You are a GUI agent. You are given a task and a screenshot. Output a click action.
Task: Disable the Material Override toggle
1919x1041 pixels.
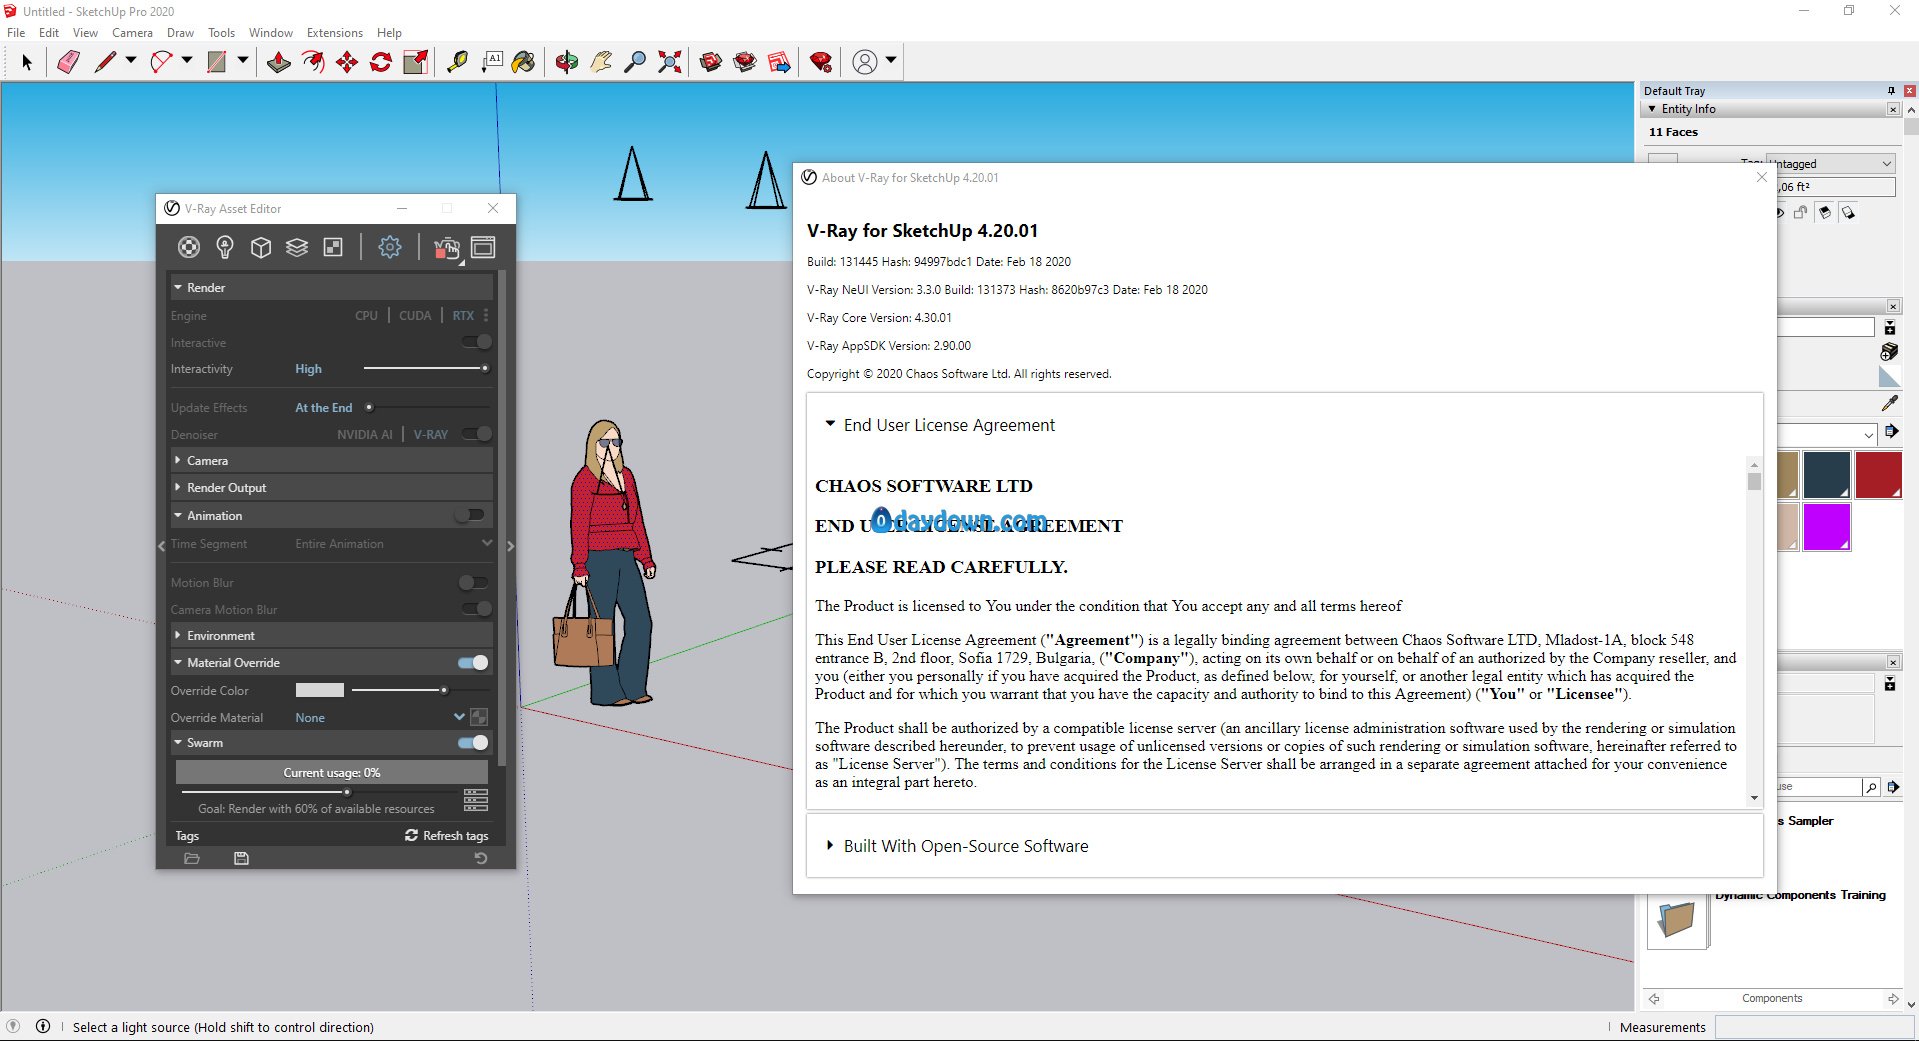coord(473,663)
